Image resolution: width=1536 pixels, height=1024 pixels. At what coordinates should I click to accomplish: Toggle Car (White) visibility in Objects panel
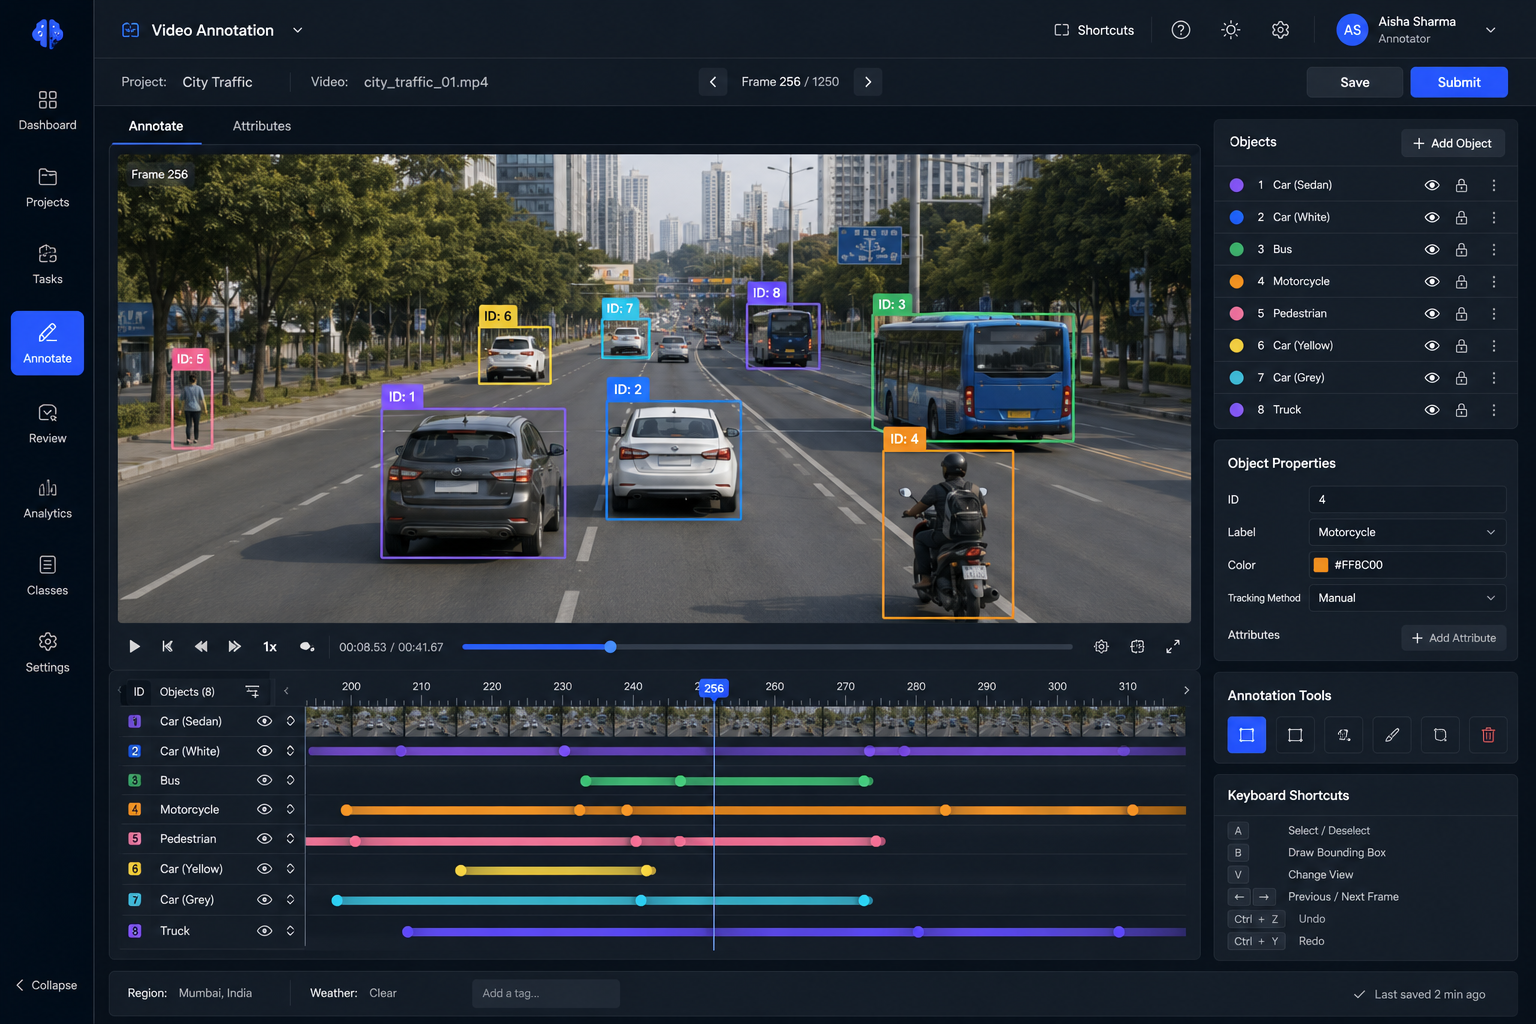coord(1432,217)
